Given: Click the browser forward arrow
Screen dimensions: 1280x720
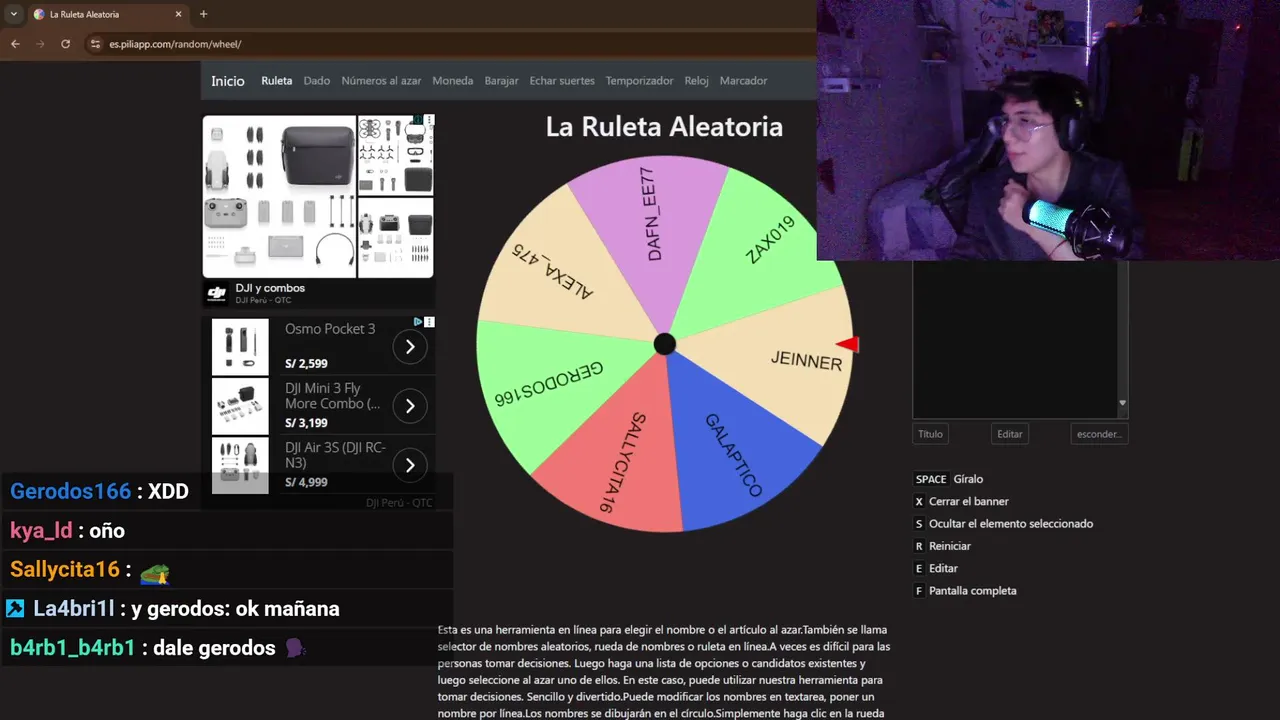Looking at the screenshot, I should coord(40,44).
